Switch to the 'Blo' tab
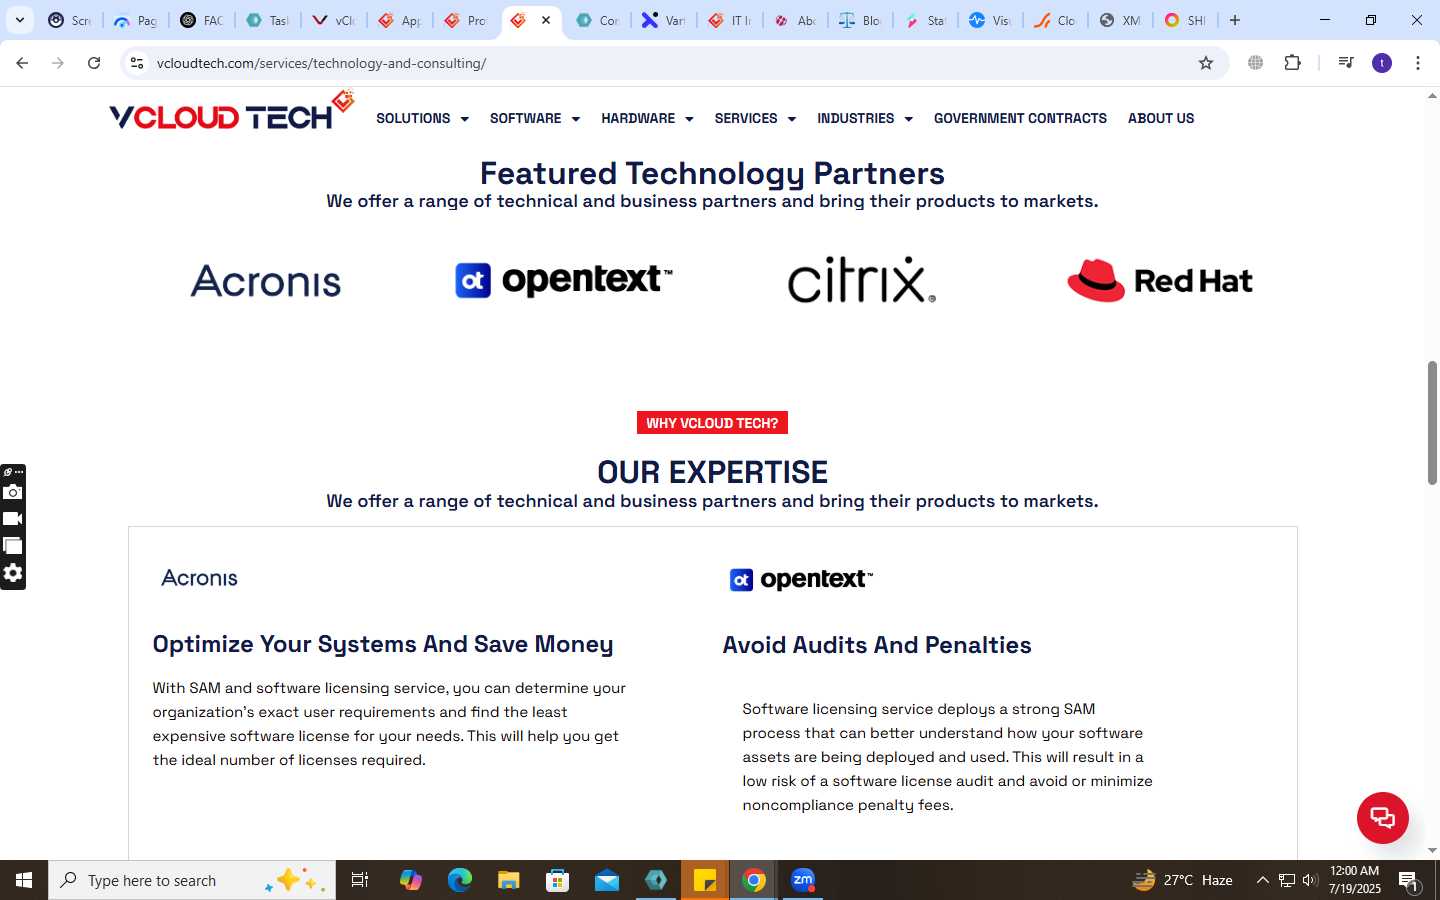The image size is (1440, 900). [860, 20]
